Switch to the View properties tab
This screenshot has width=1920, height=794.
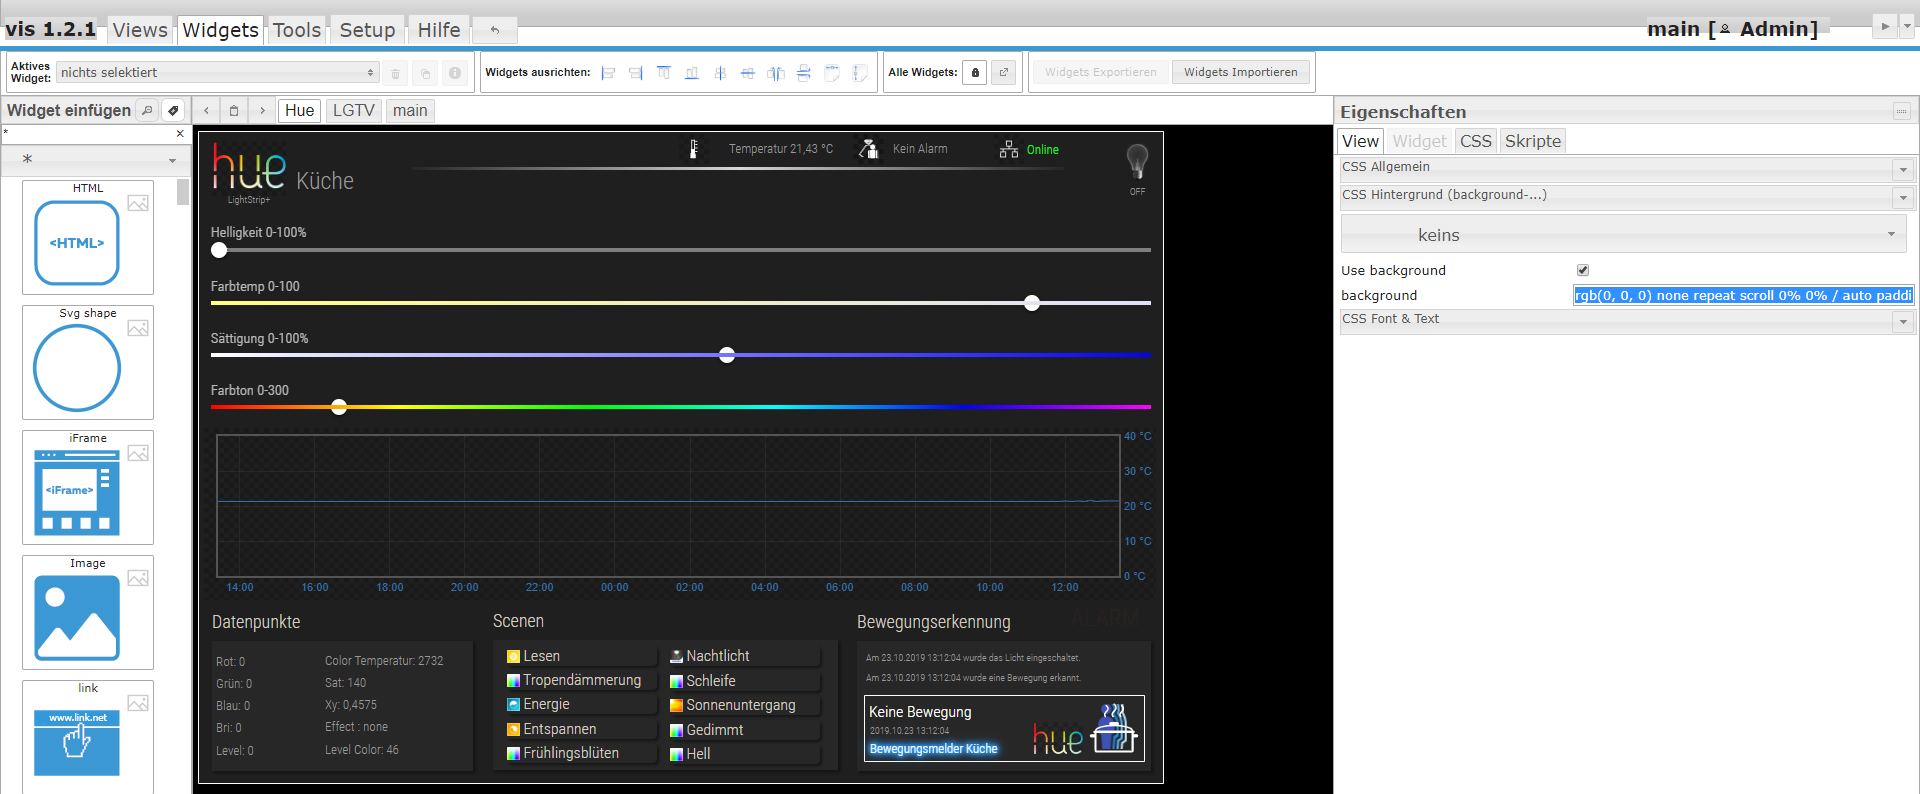tap(1360, 141)
